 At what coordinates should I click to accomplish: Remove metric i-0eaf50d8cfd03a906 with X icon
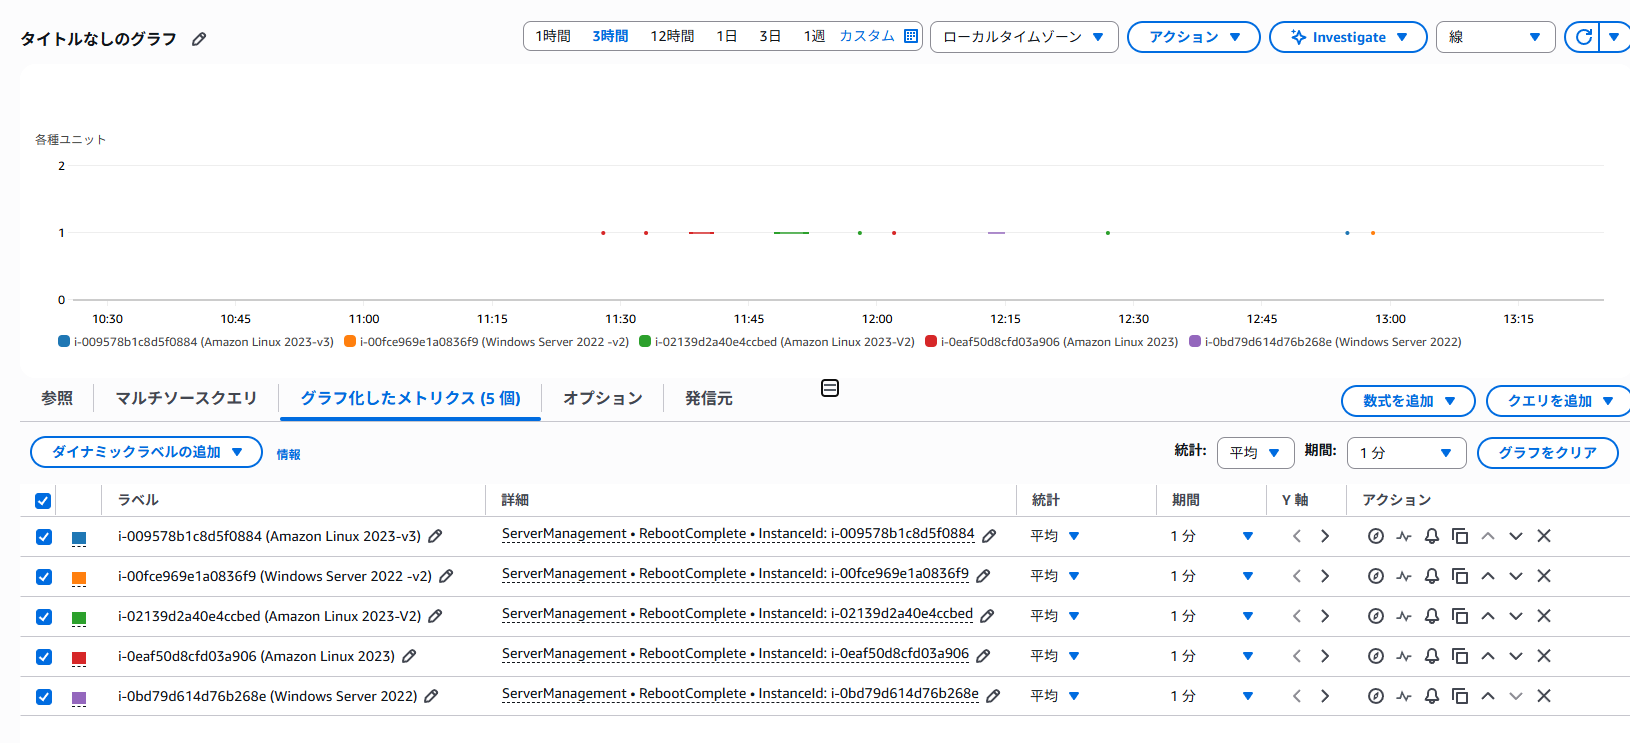[x=1544, y=656]
